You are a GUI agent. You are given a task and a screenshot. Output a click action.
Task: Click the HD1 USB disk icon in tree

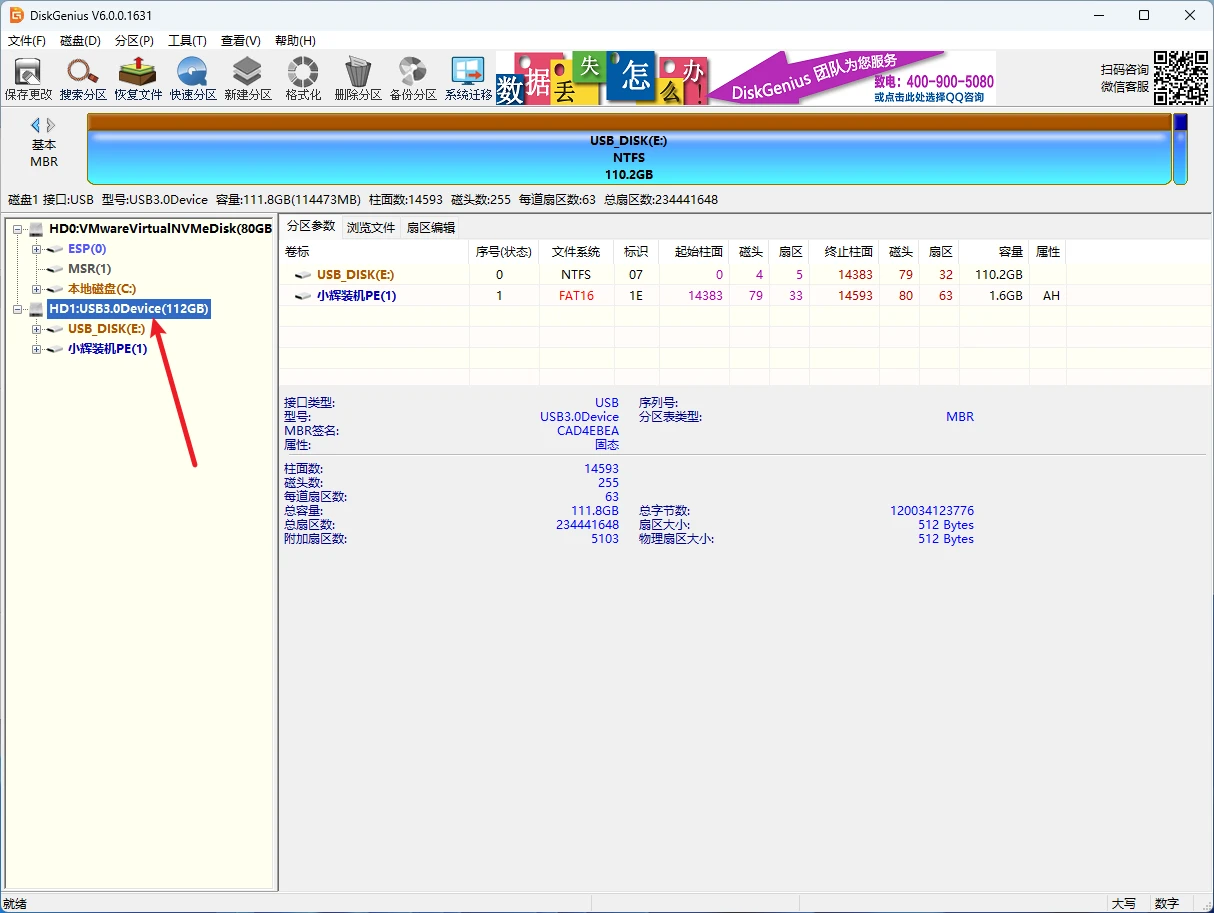click(x=37, y=309)
